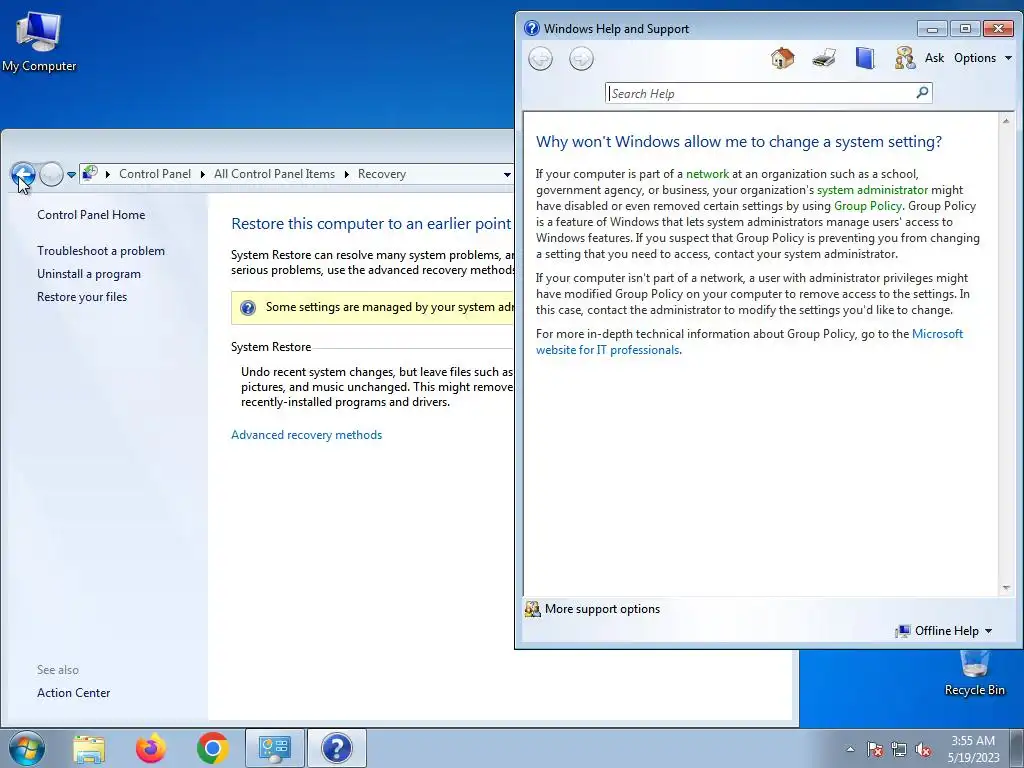Open My Computer desktop icon
Screen dimensions: 1024x768
(x=39, y=41)
